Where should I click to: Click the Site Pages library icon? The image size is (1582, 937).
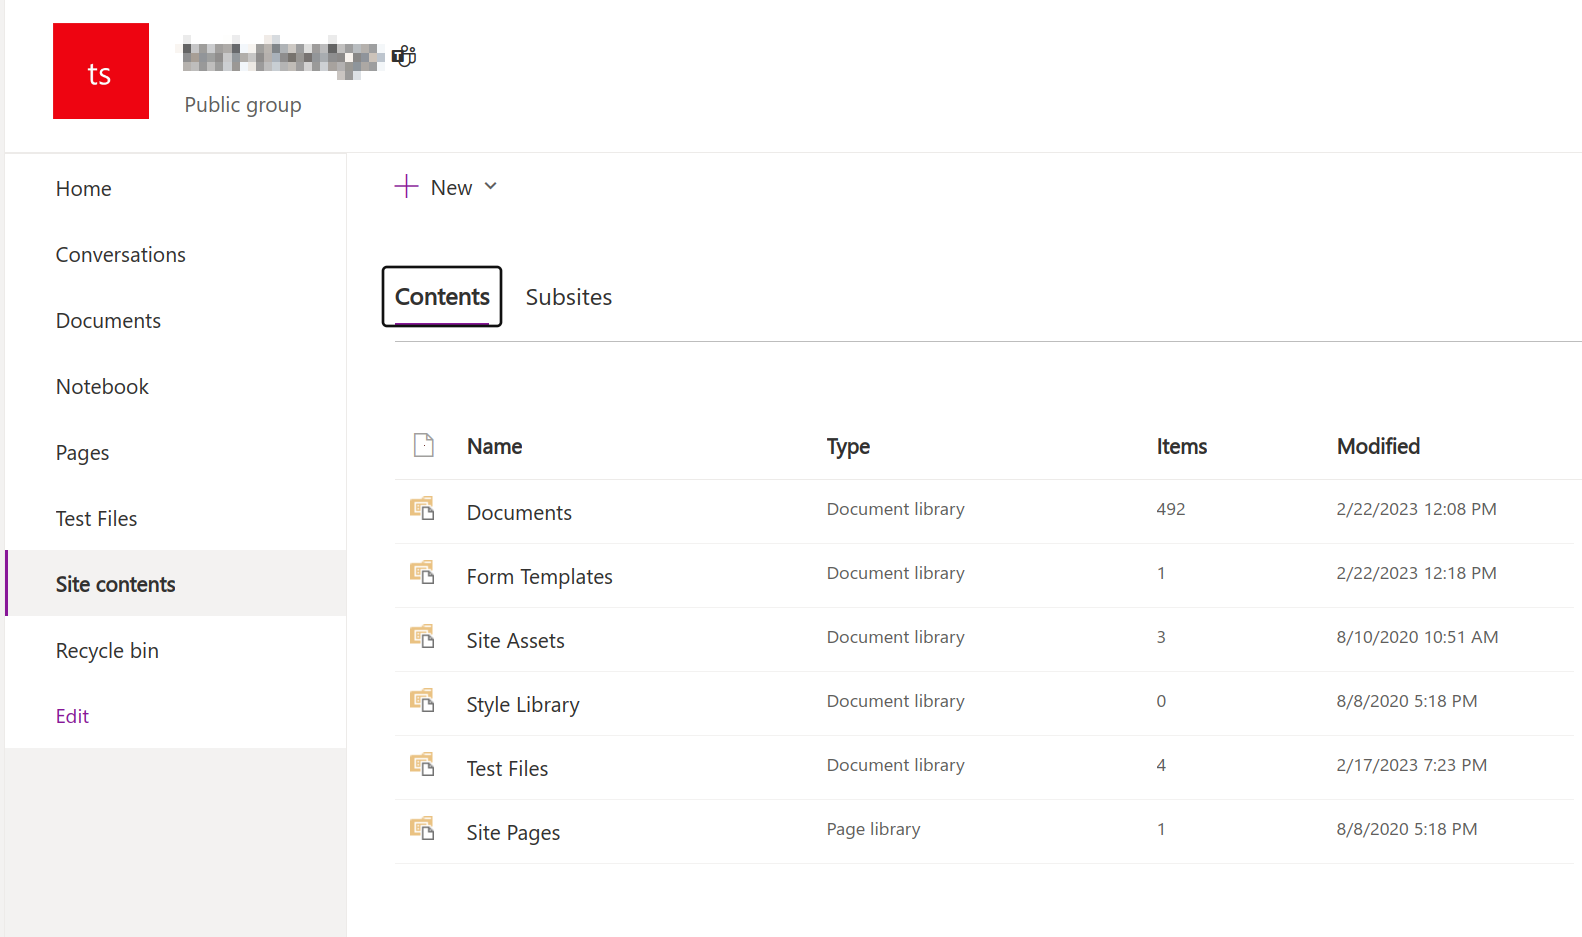[x=422, y=829]
